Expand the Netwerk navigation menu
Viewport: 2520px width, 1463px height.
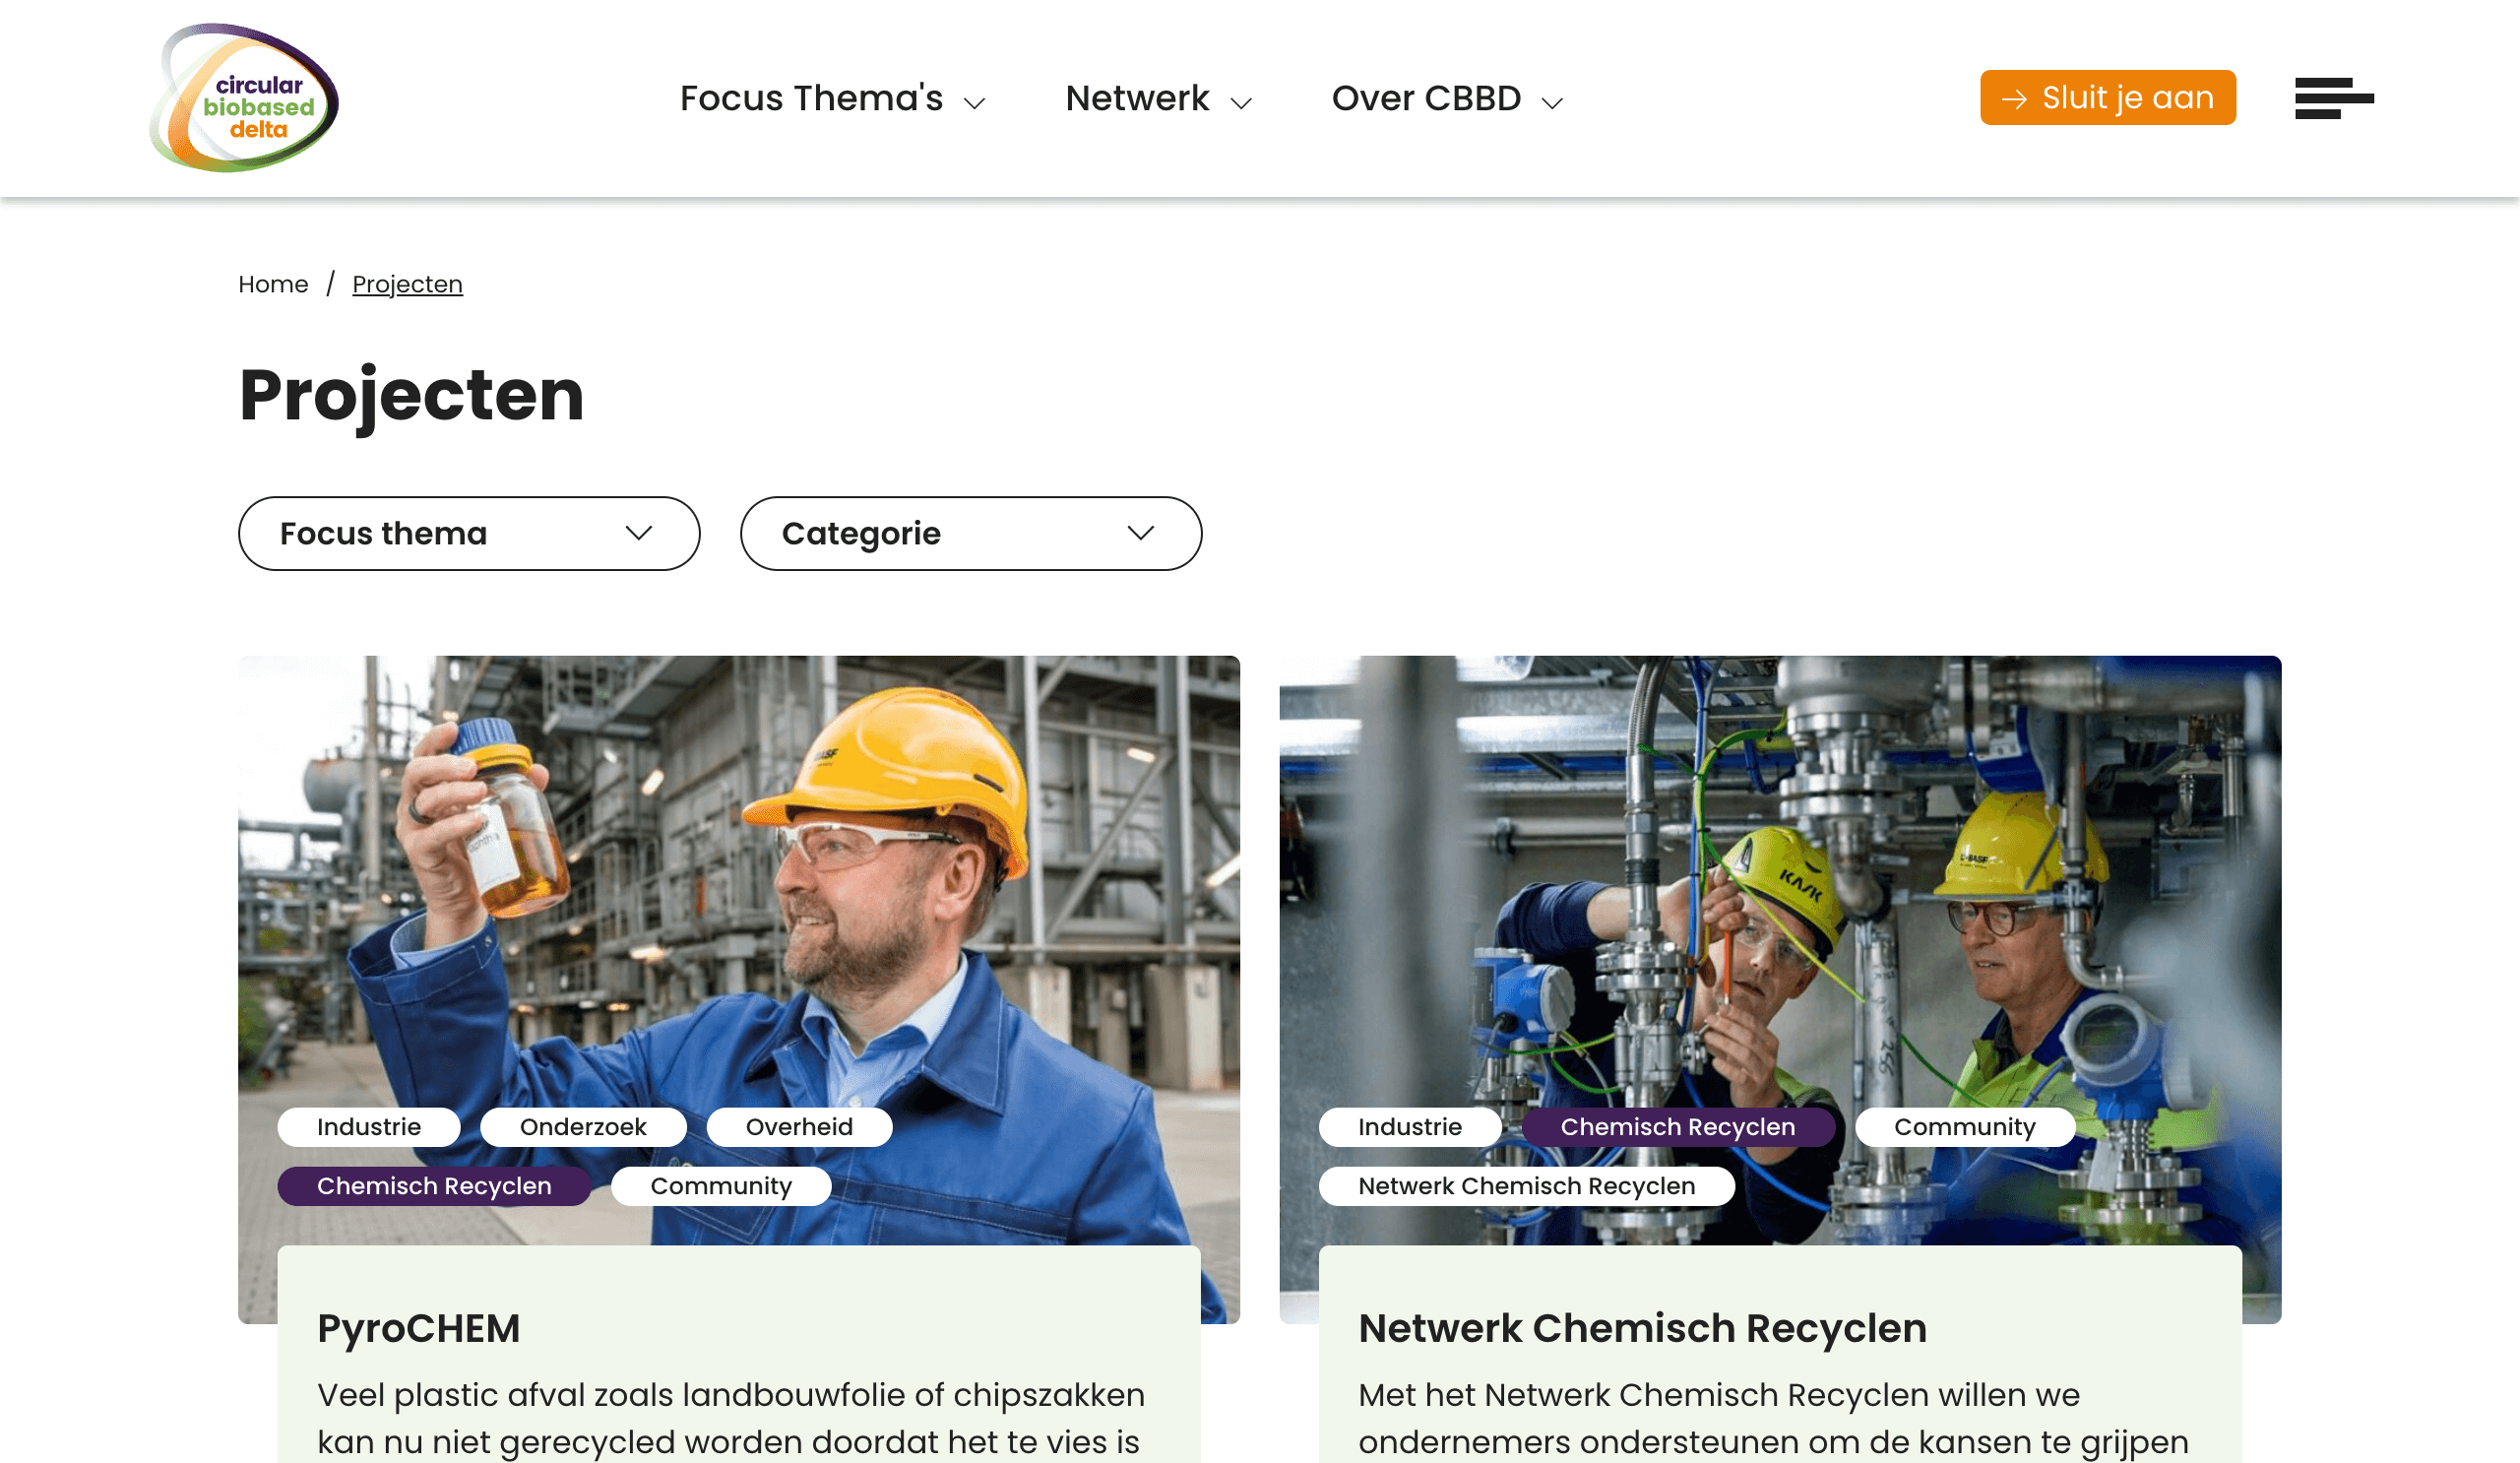pyautogui.click(x=1158, y=98)
